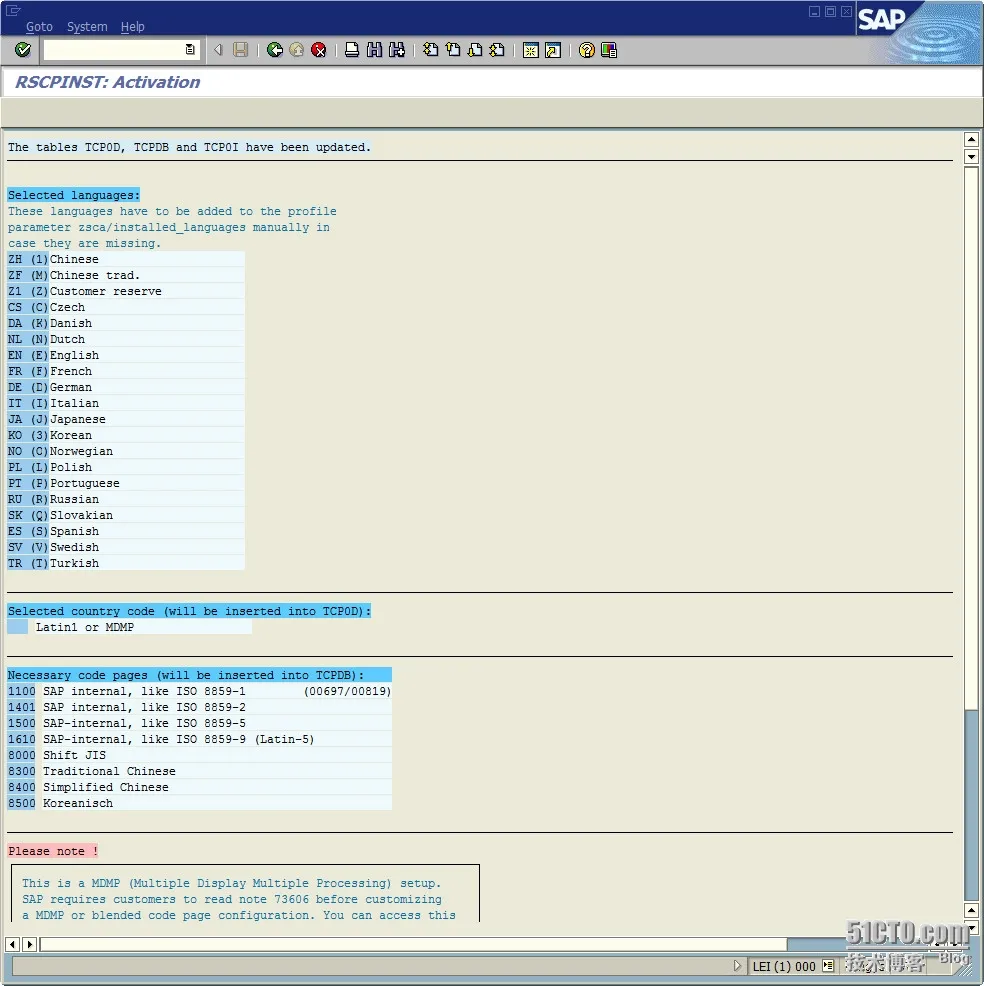The width and height of the screenshot is (984, 986).
Task: Expand the status bar triangle arrow
Action: click(x=738, y=965)
